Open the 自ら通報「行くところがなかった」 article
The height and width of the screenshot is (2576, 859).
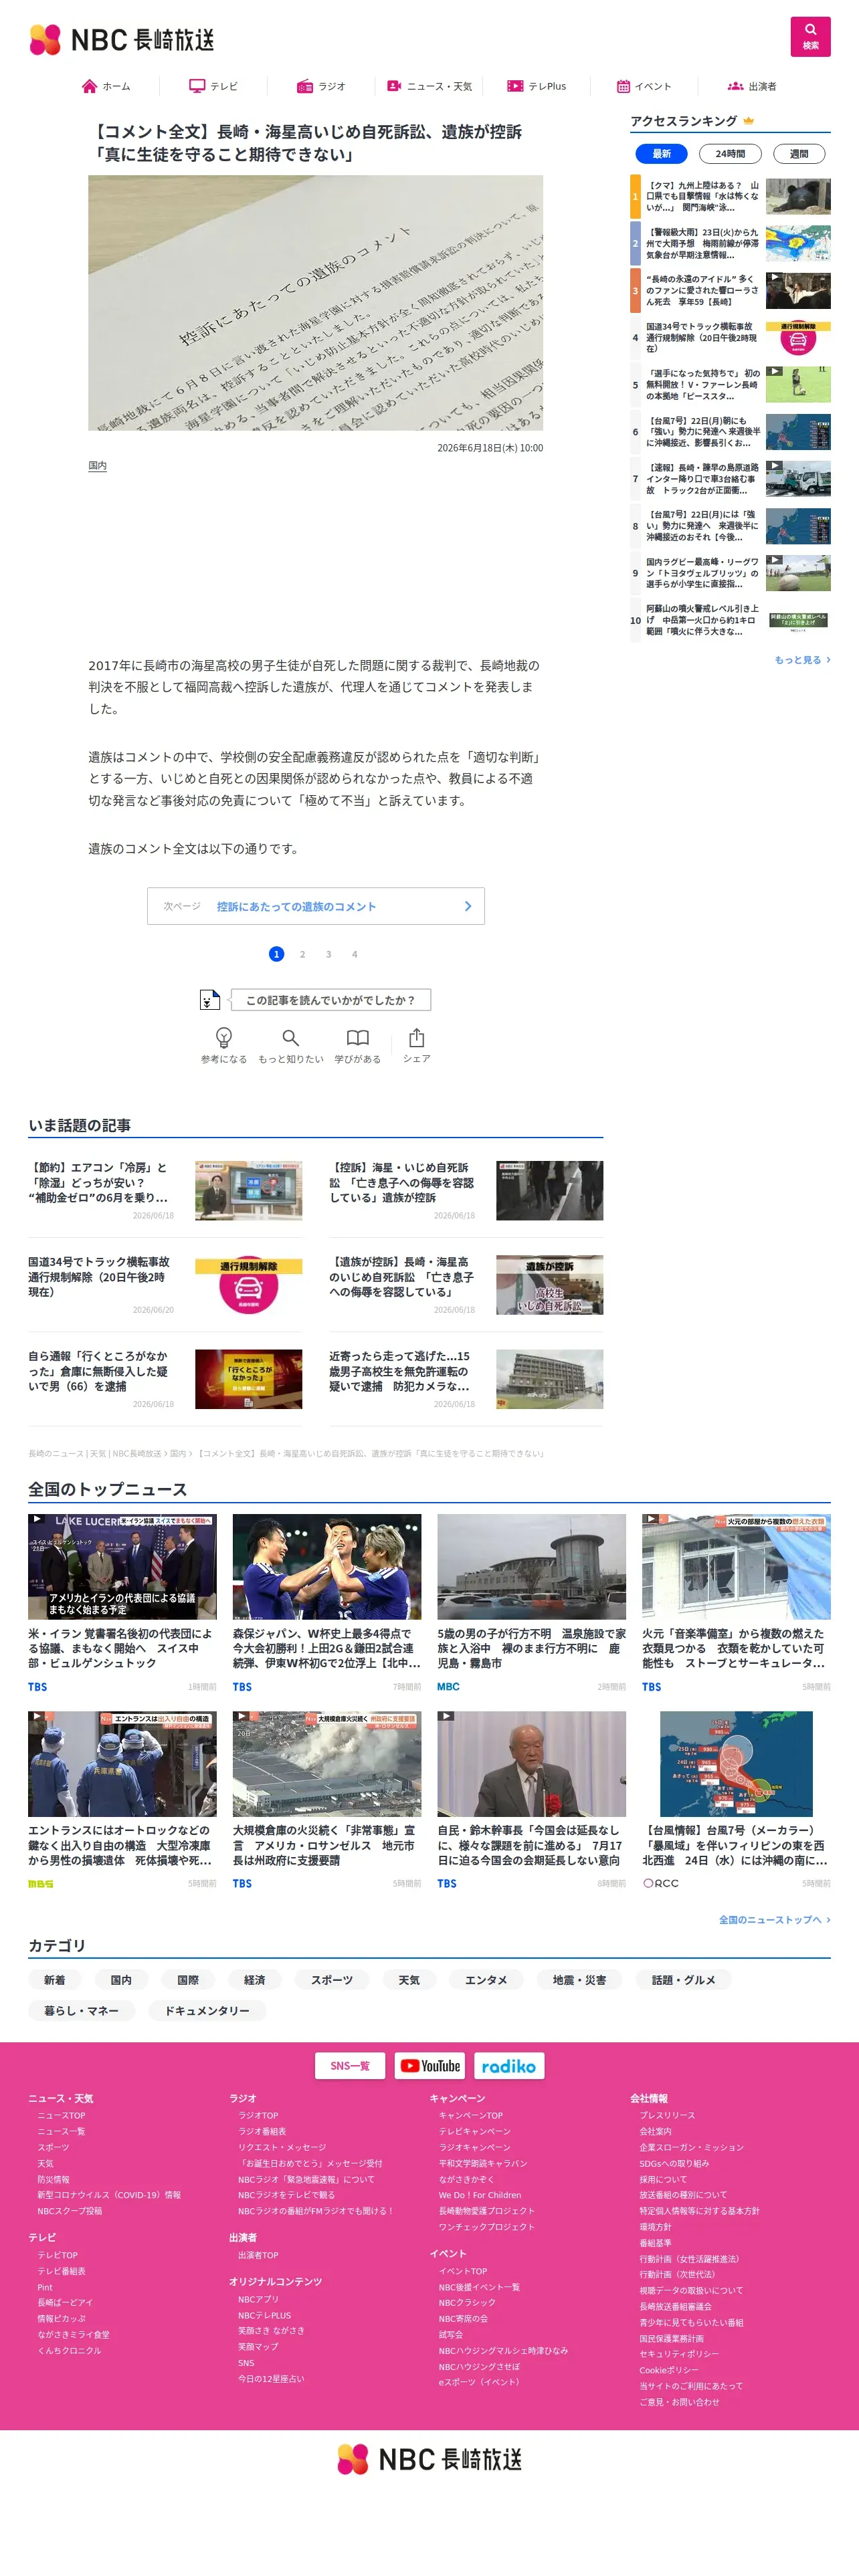165,1379
